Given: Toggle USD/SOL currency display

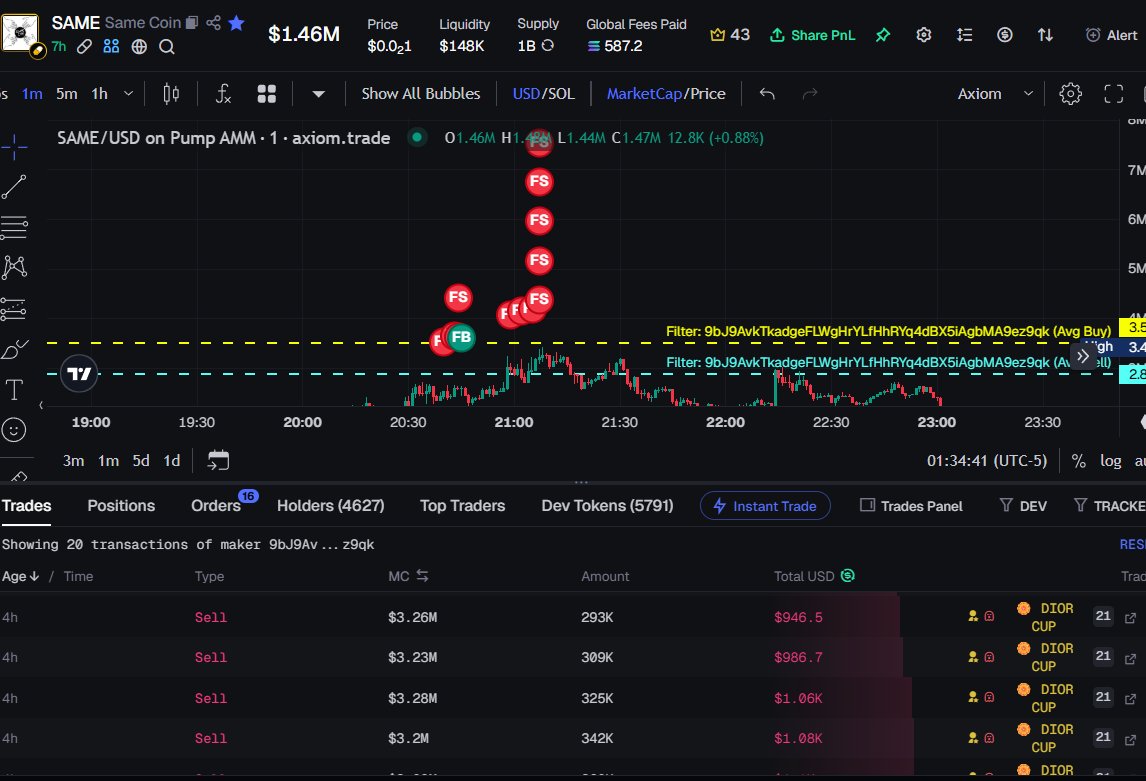Looking at the screenshot, I should (x=544, y=94).
